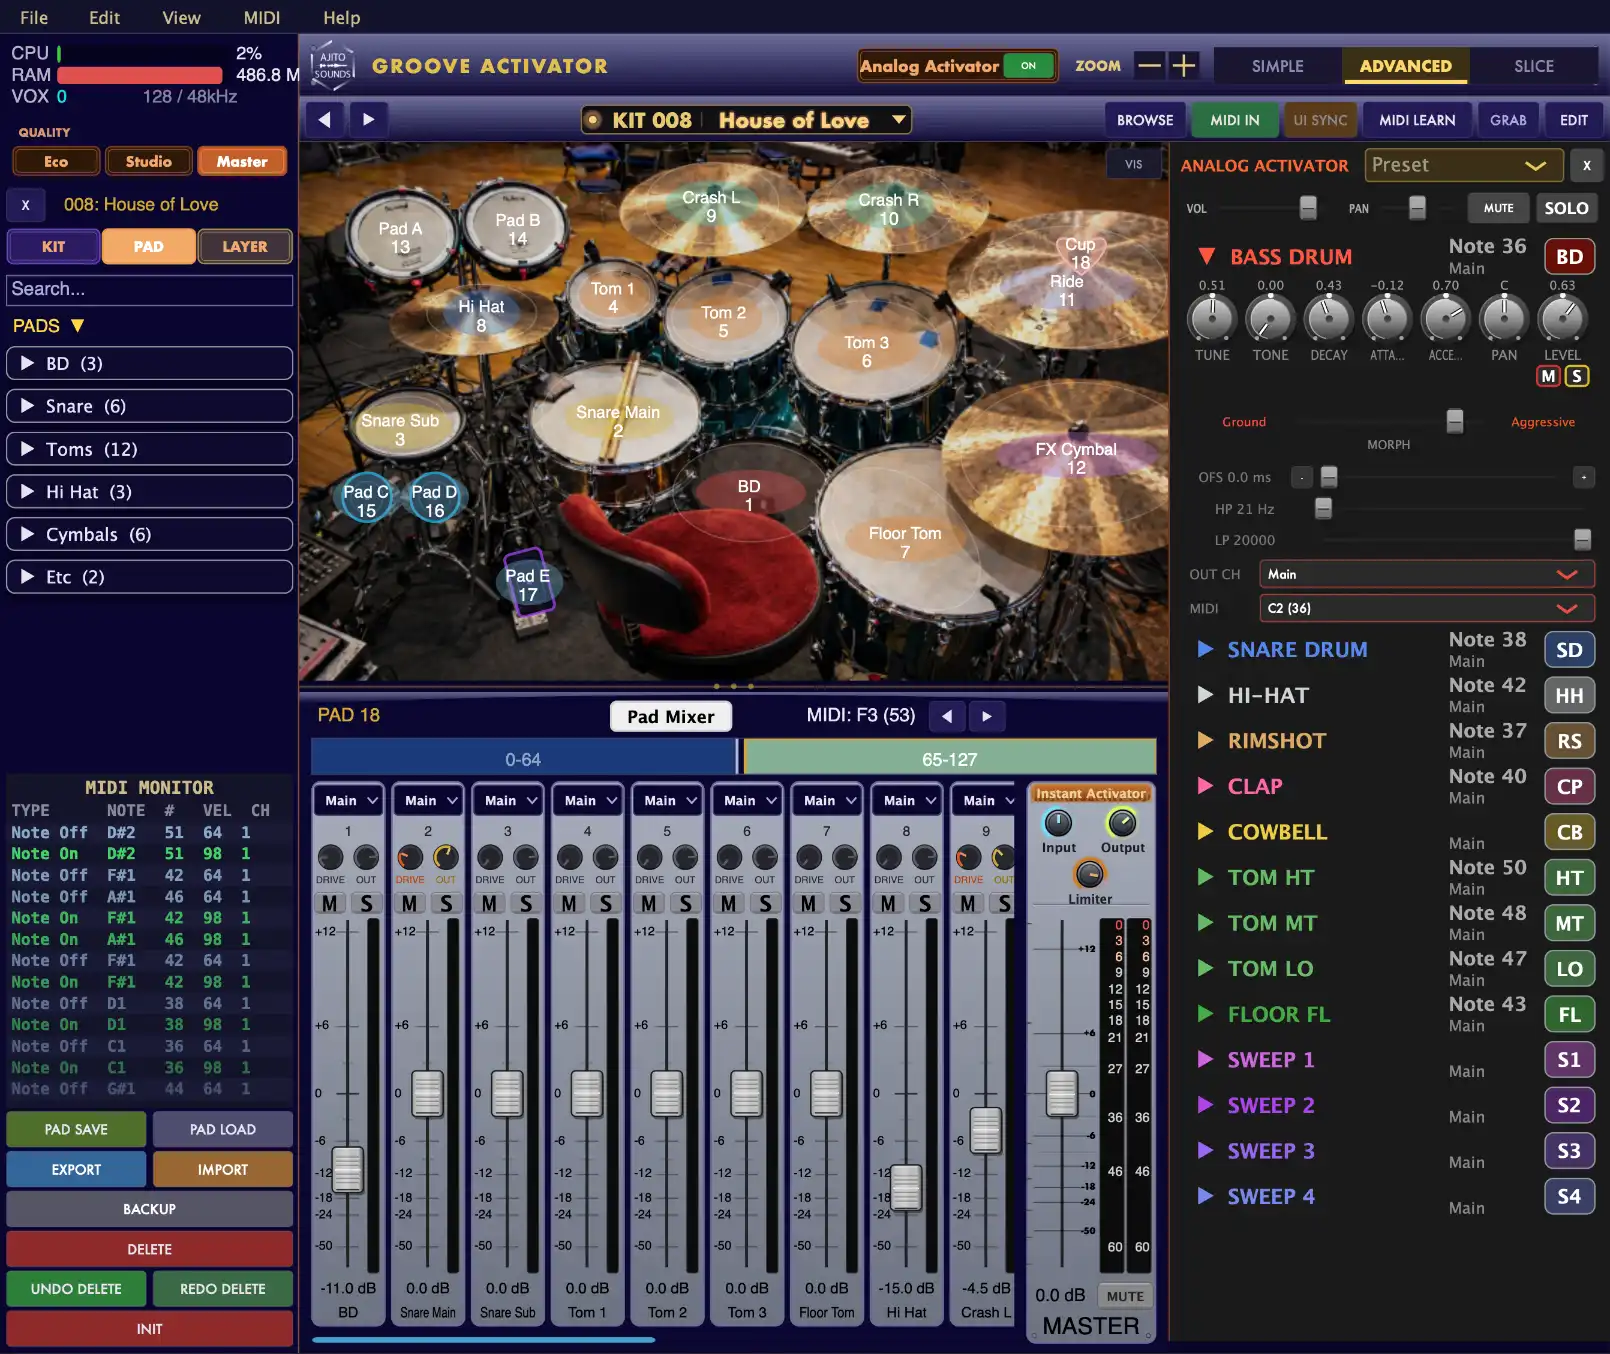Expand the BD (3) pad group
1610x1354 pixels.
coord(149,364)
